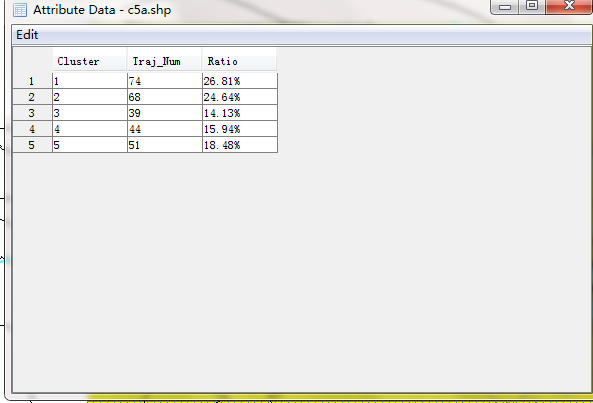Screen dimensions: 593x403
Task: Select the Traj_Num column header
Action: pyautogui.click(x=164, y=60)
